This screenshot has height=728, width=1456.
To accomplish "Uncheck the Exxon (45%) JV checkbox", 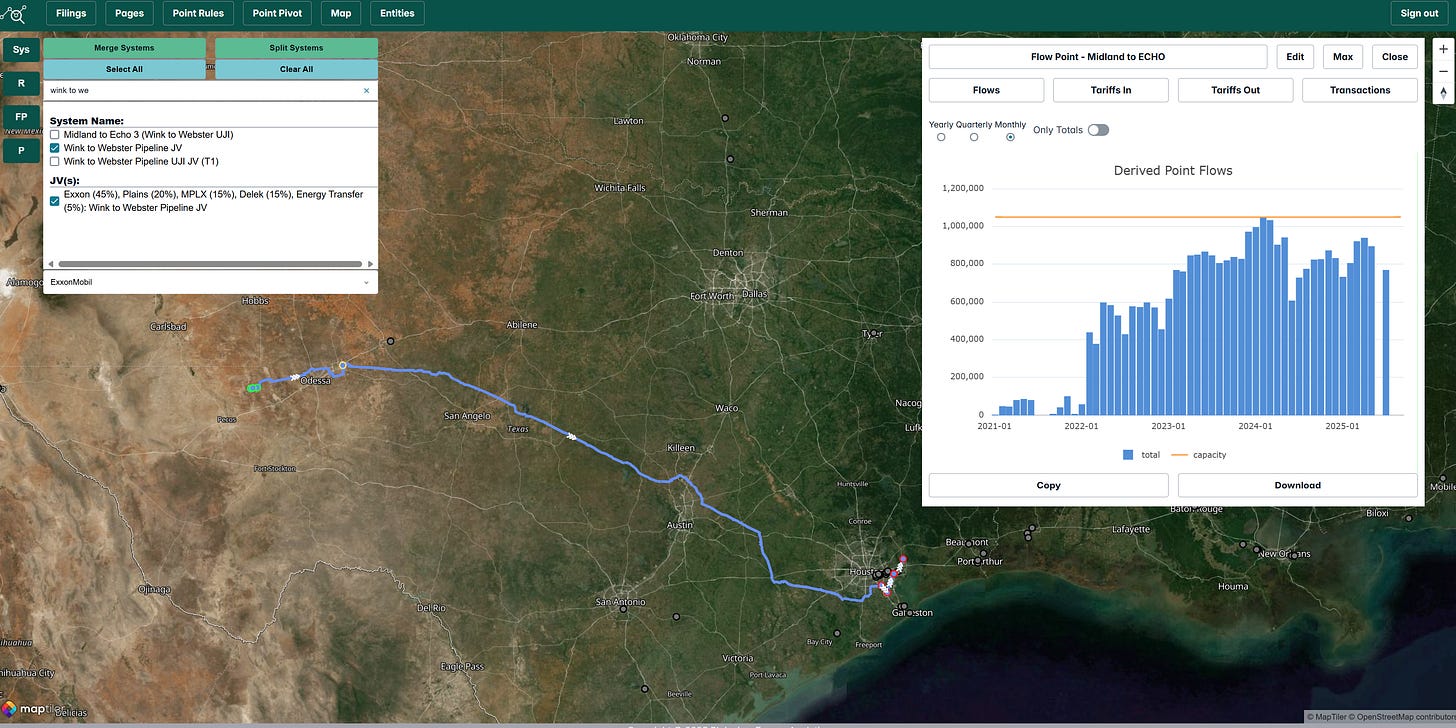I will click(x=55, y=201).
